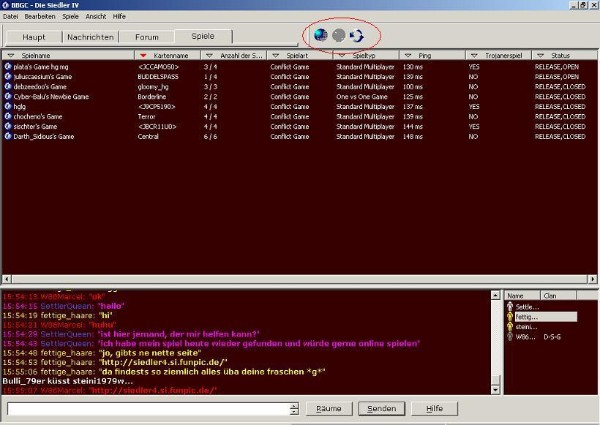
Task: Click player icon next to W86... user
Action: coord(510,337)
